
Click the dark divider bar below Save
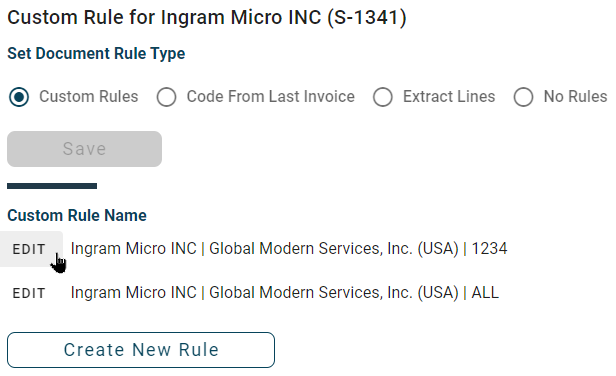click(x=52, y=186)
